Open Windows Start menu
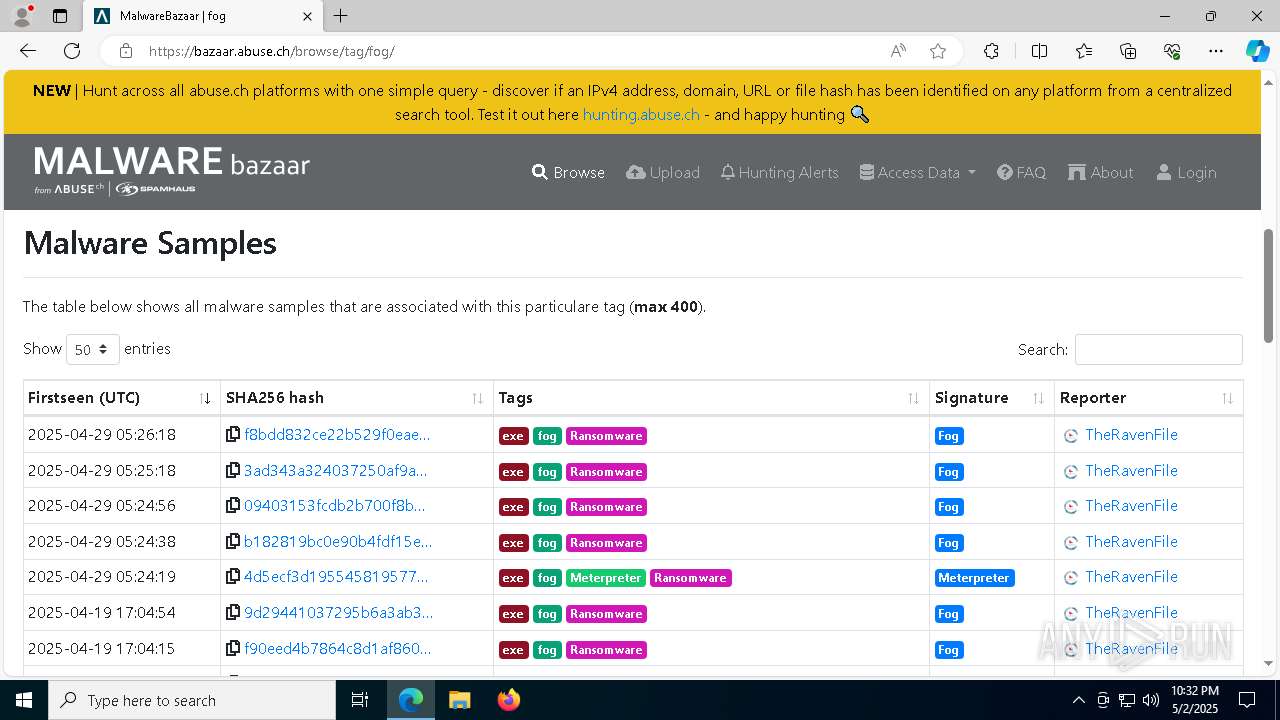1280x720 pixels. click(24, 700)
